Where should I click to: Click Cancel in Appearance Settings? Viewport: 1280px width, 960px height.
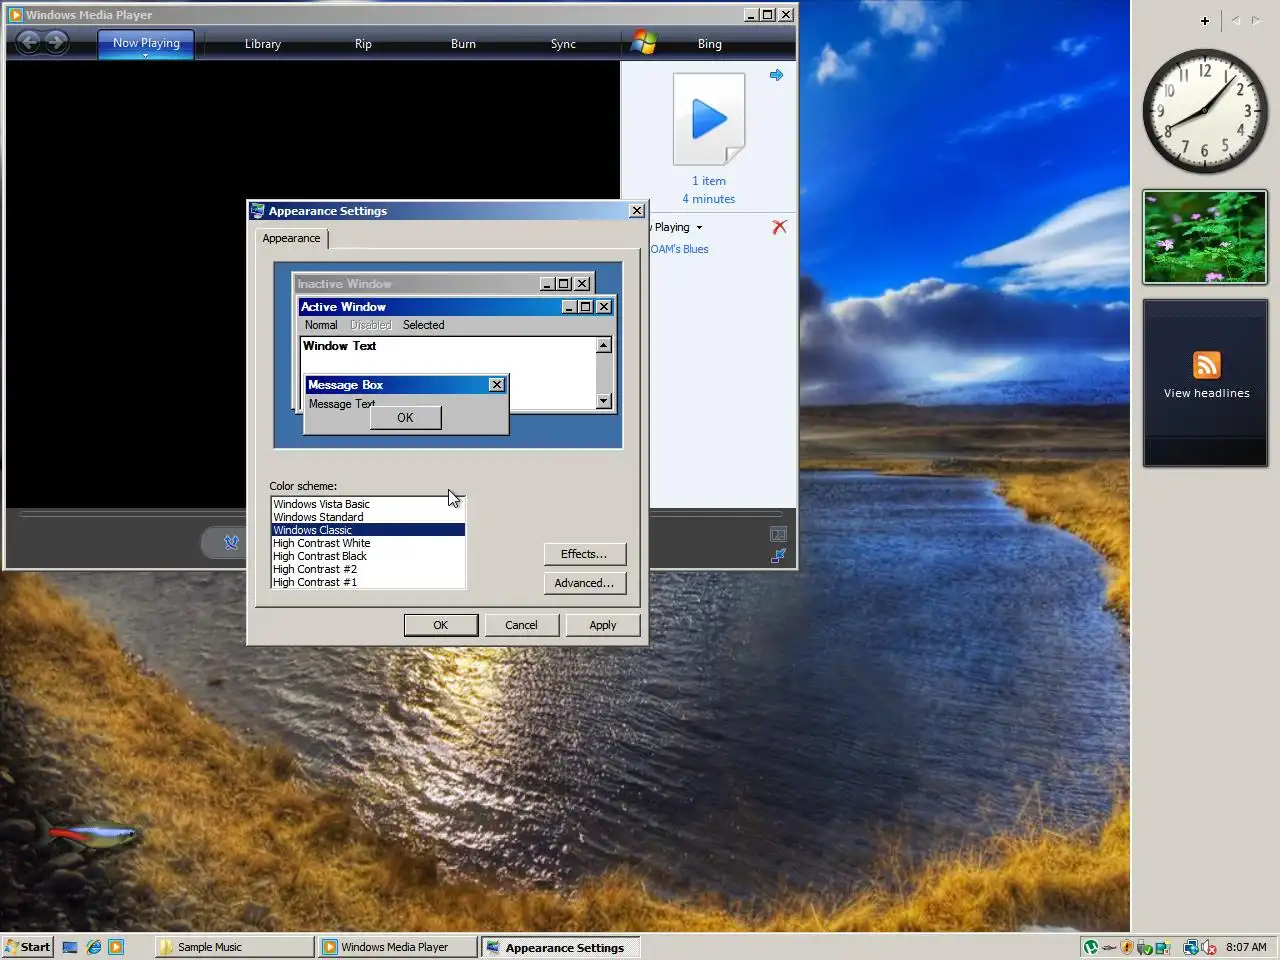click(521, 625)
